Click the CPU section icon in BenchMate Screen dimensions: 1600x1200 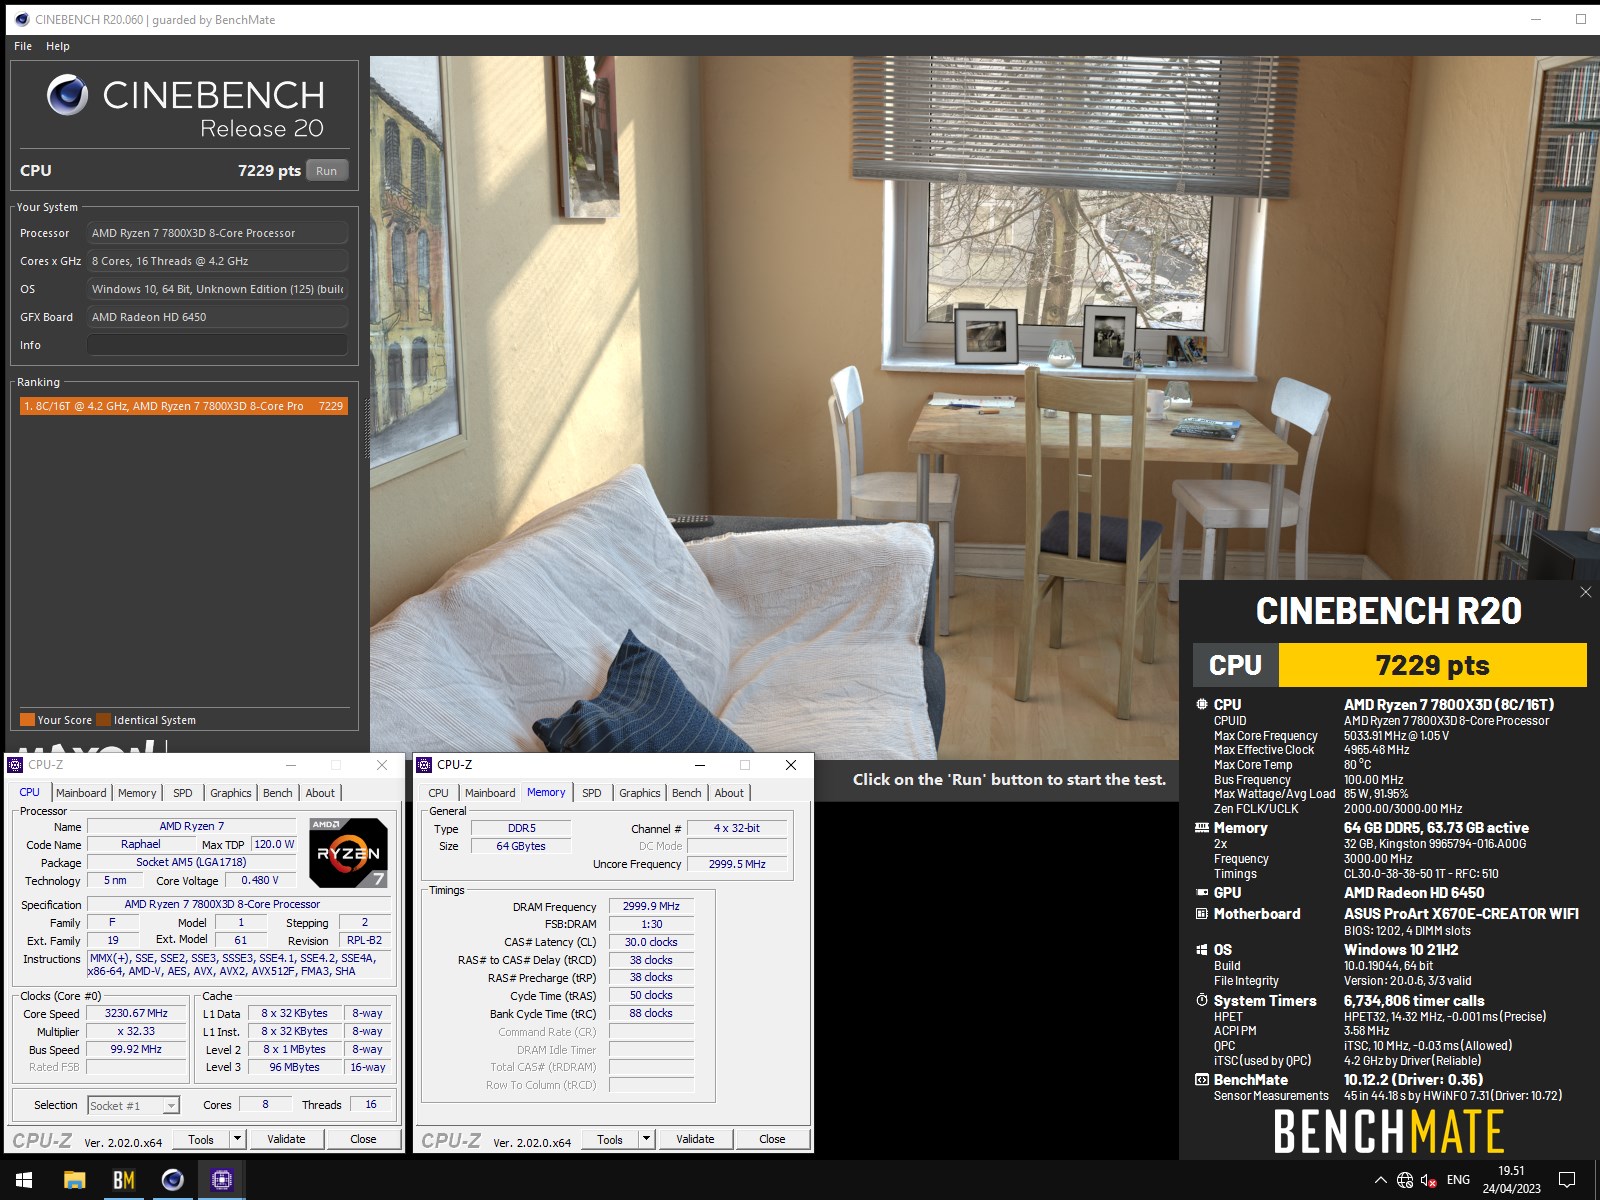tap(1202, 704)
